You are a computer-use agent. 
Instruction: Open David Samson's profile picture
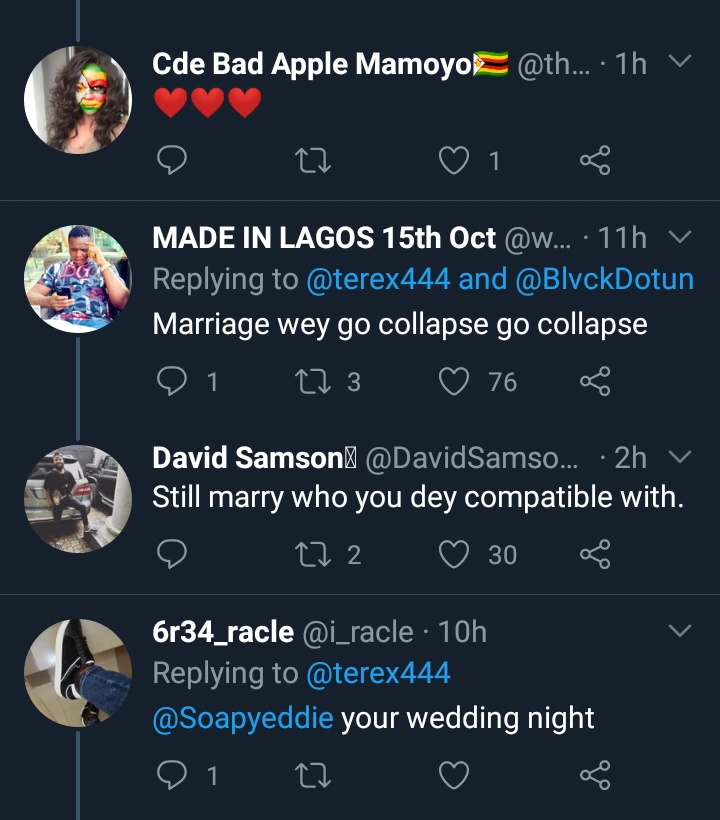(78, 499)
